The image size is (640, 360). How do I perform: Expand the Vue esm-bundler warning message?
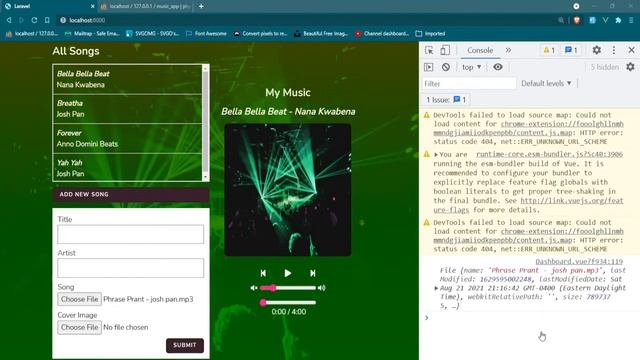[436, 155]
